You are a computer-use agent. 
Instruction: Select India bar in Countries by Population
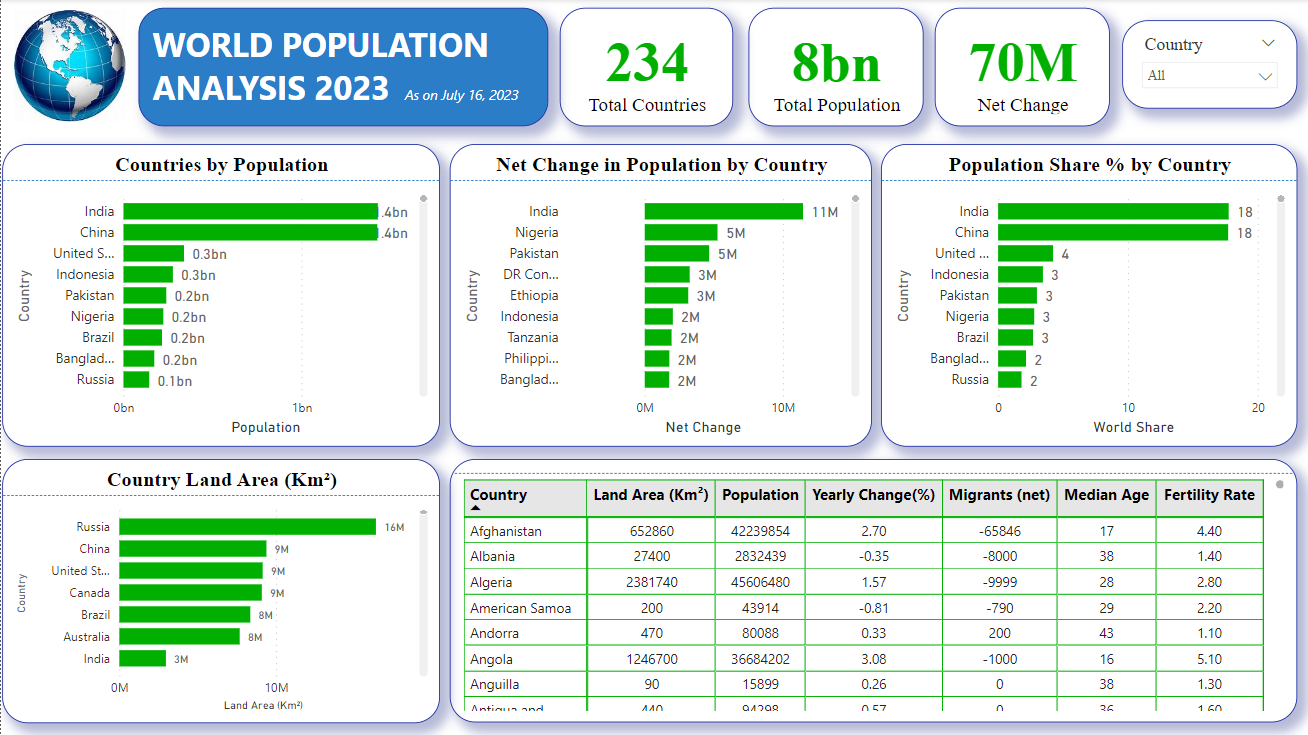click(x=250, y=212)
